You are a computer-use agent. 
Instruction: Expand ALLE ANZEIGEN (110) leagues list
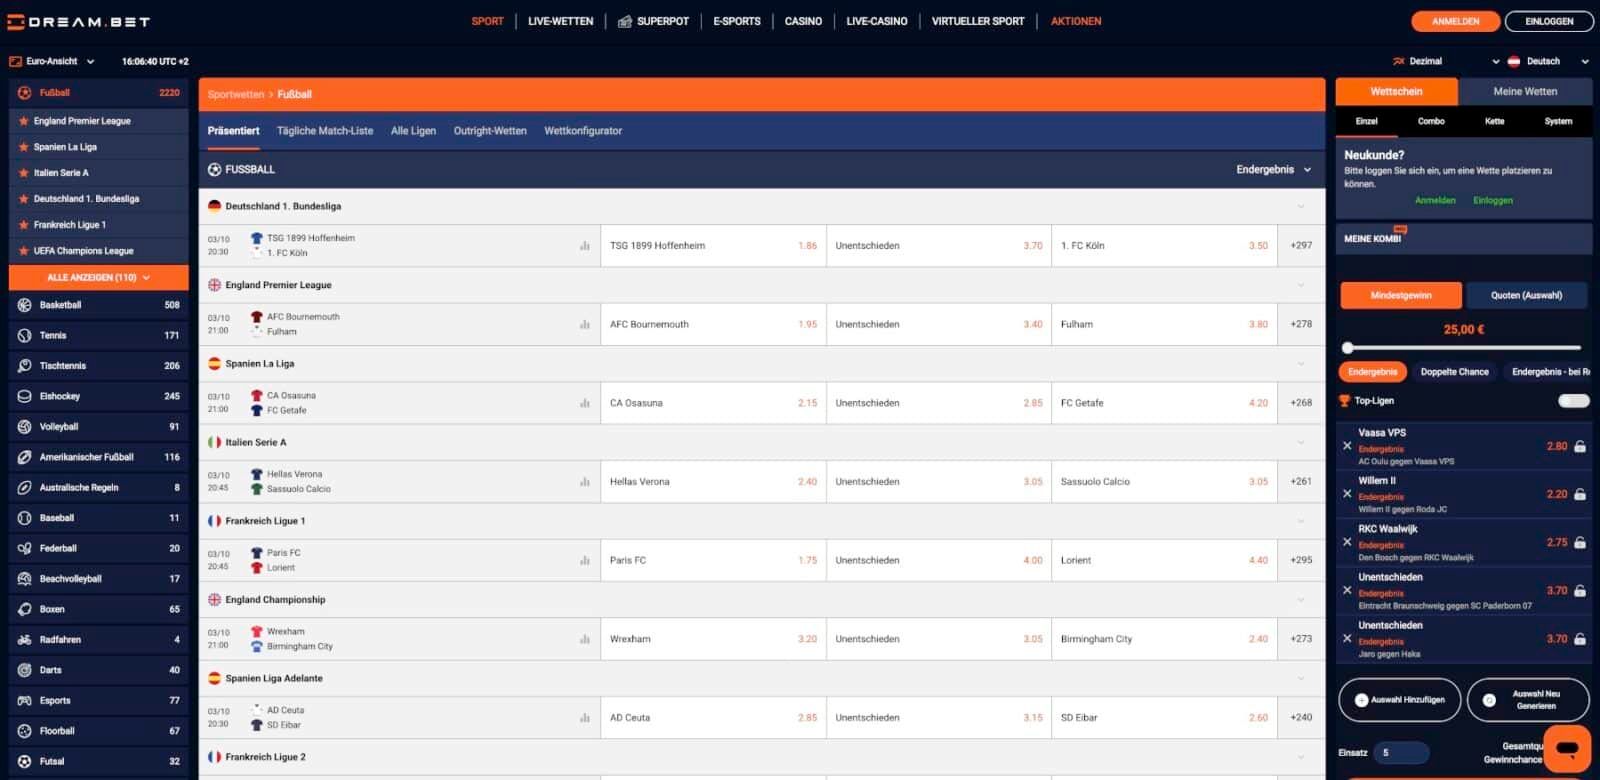pyautogui.click(x=98, y=277)
